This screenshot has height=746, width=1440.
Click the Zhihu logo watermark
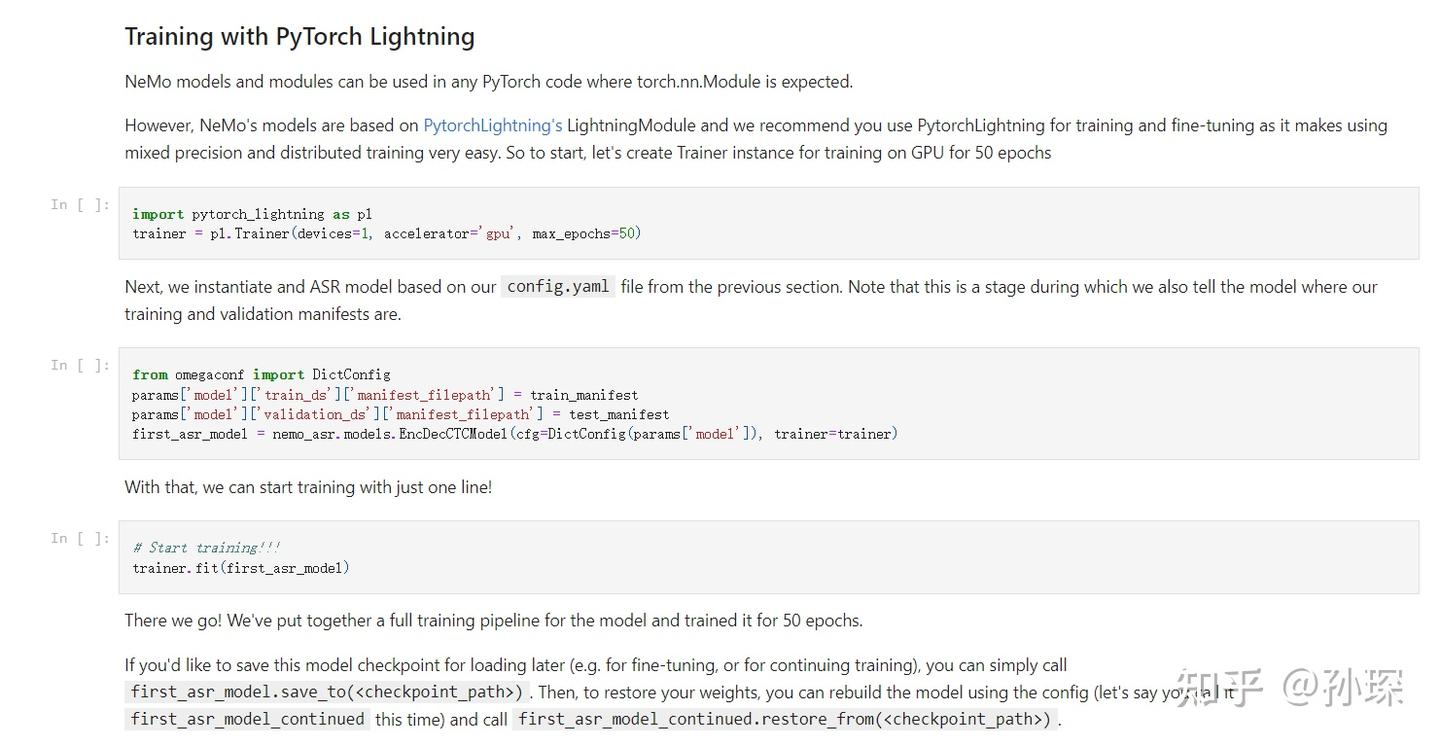tap(1219, 688)
